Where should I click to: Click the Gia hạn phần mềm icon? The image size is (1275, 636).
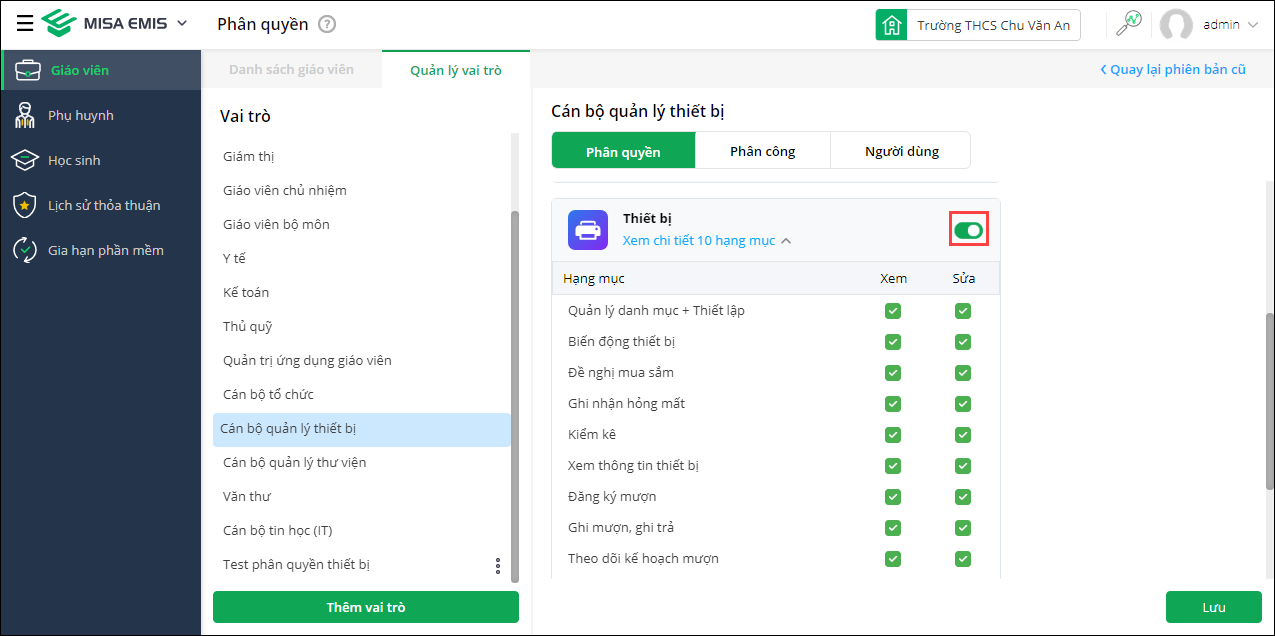point(25,250)
